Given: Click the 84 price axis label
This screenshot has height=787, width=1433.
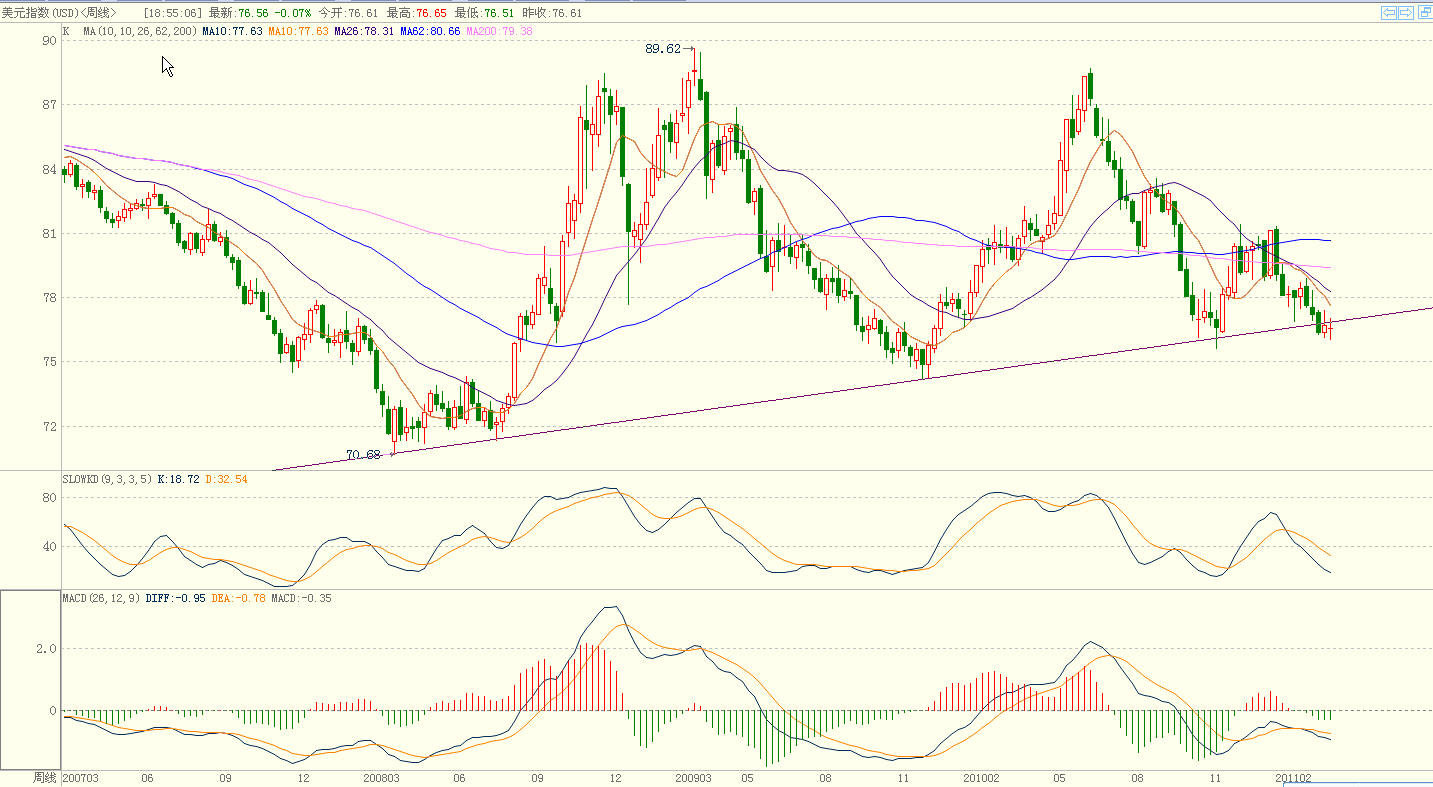Looking at the screenshot, I should [49, 170].
